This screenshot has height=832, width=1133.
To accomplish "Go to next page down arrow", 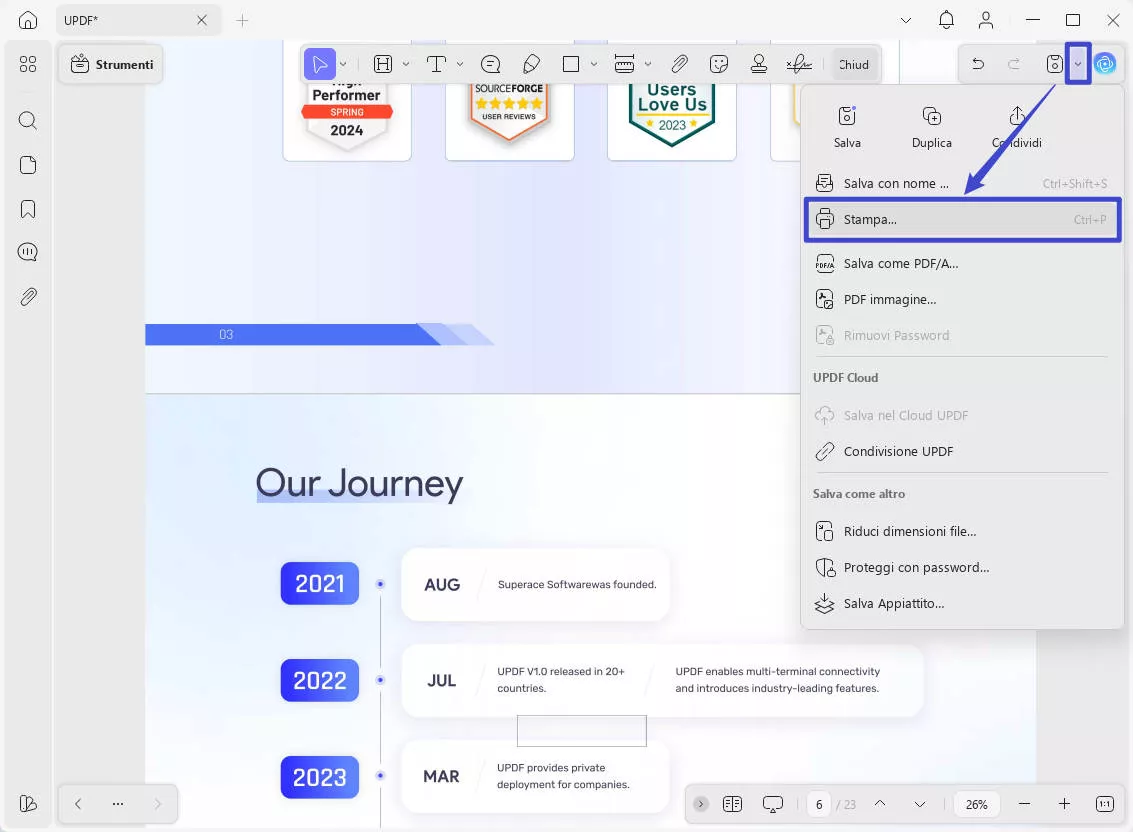I will (920, 804).
